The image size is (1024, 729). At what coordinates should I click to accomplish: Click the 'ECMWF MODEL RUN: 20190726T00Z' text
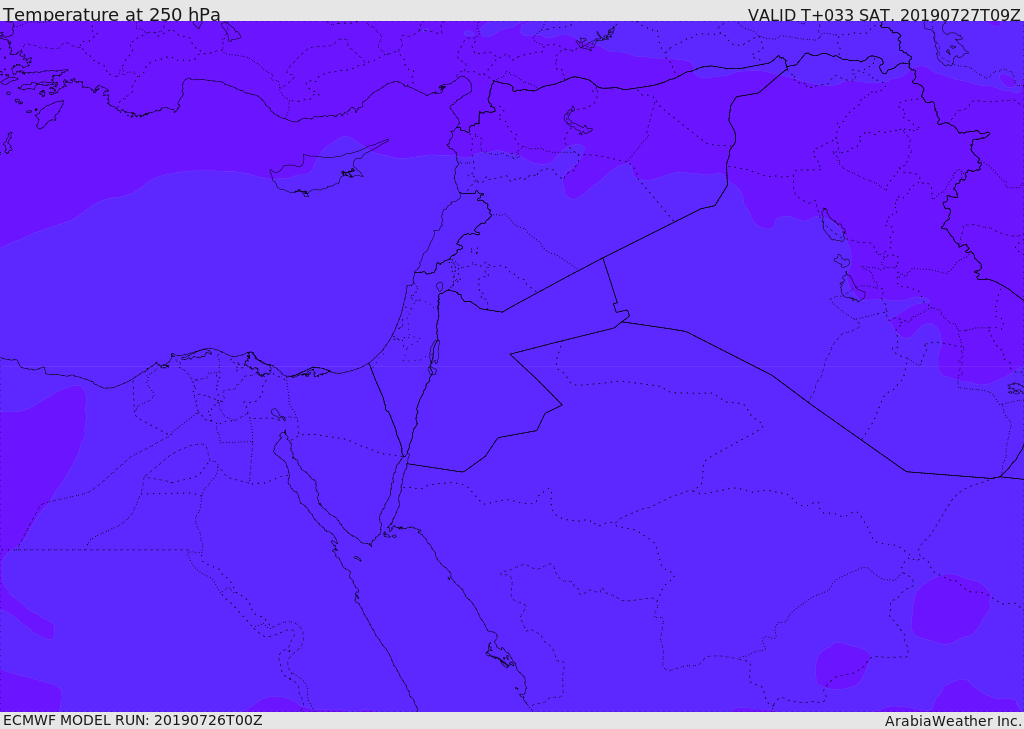click(133, 721)
